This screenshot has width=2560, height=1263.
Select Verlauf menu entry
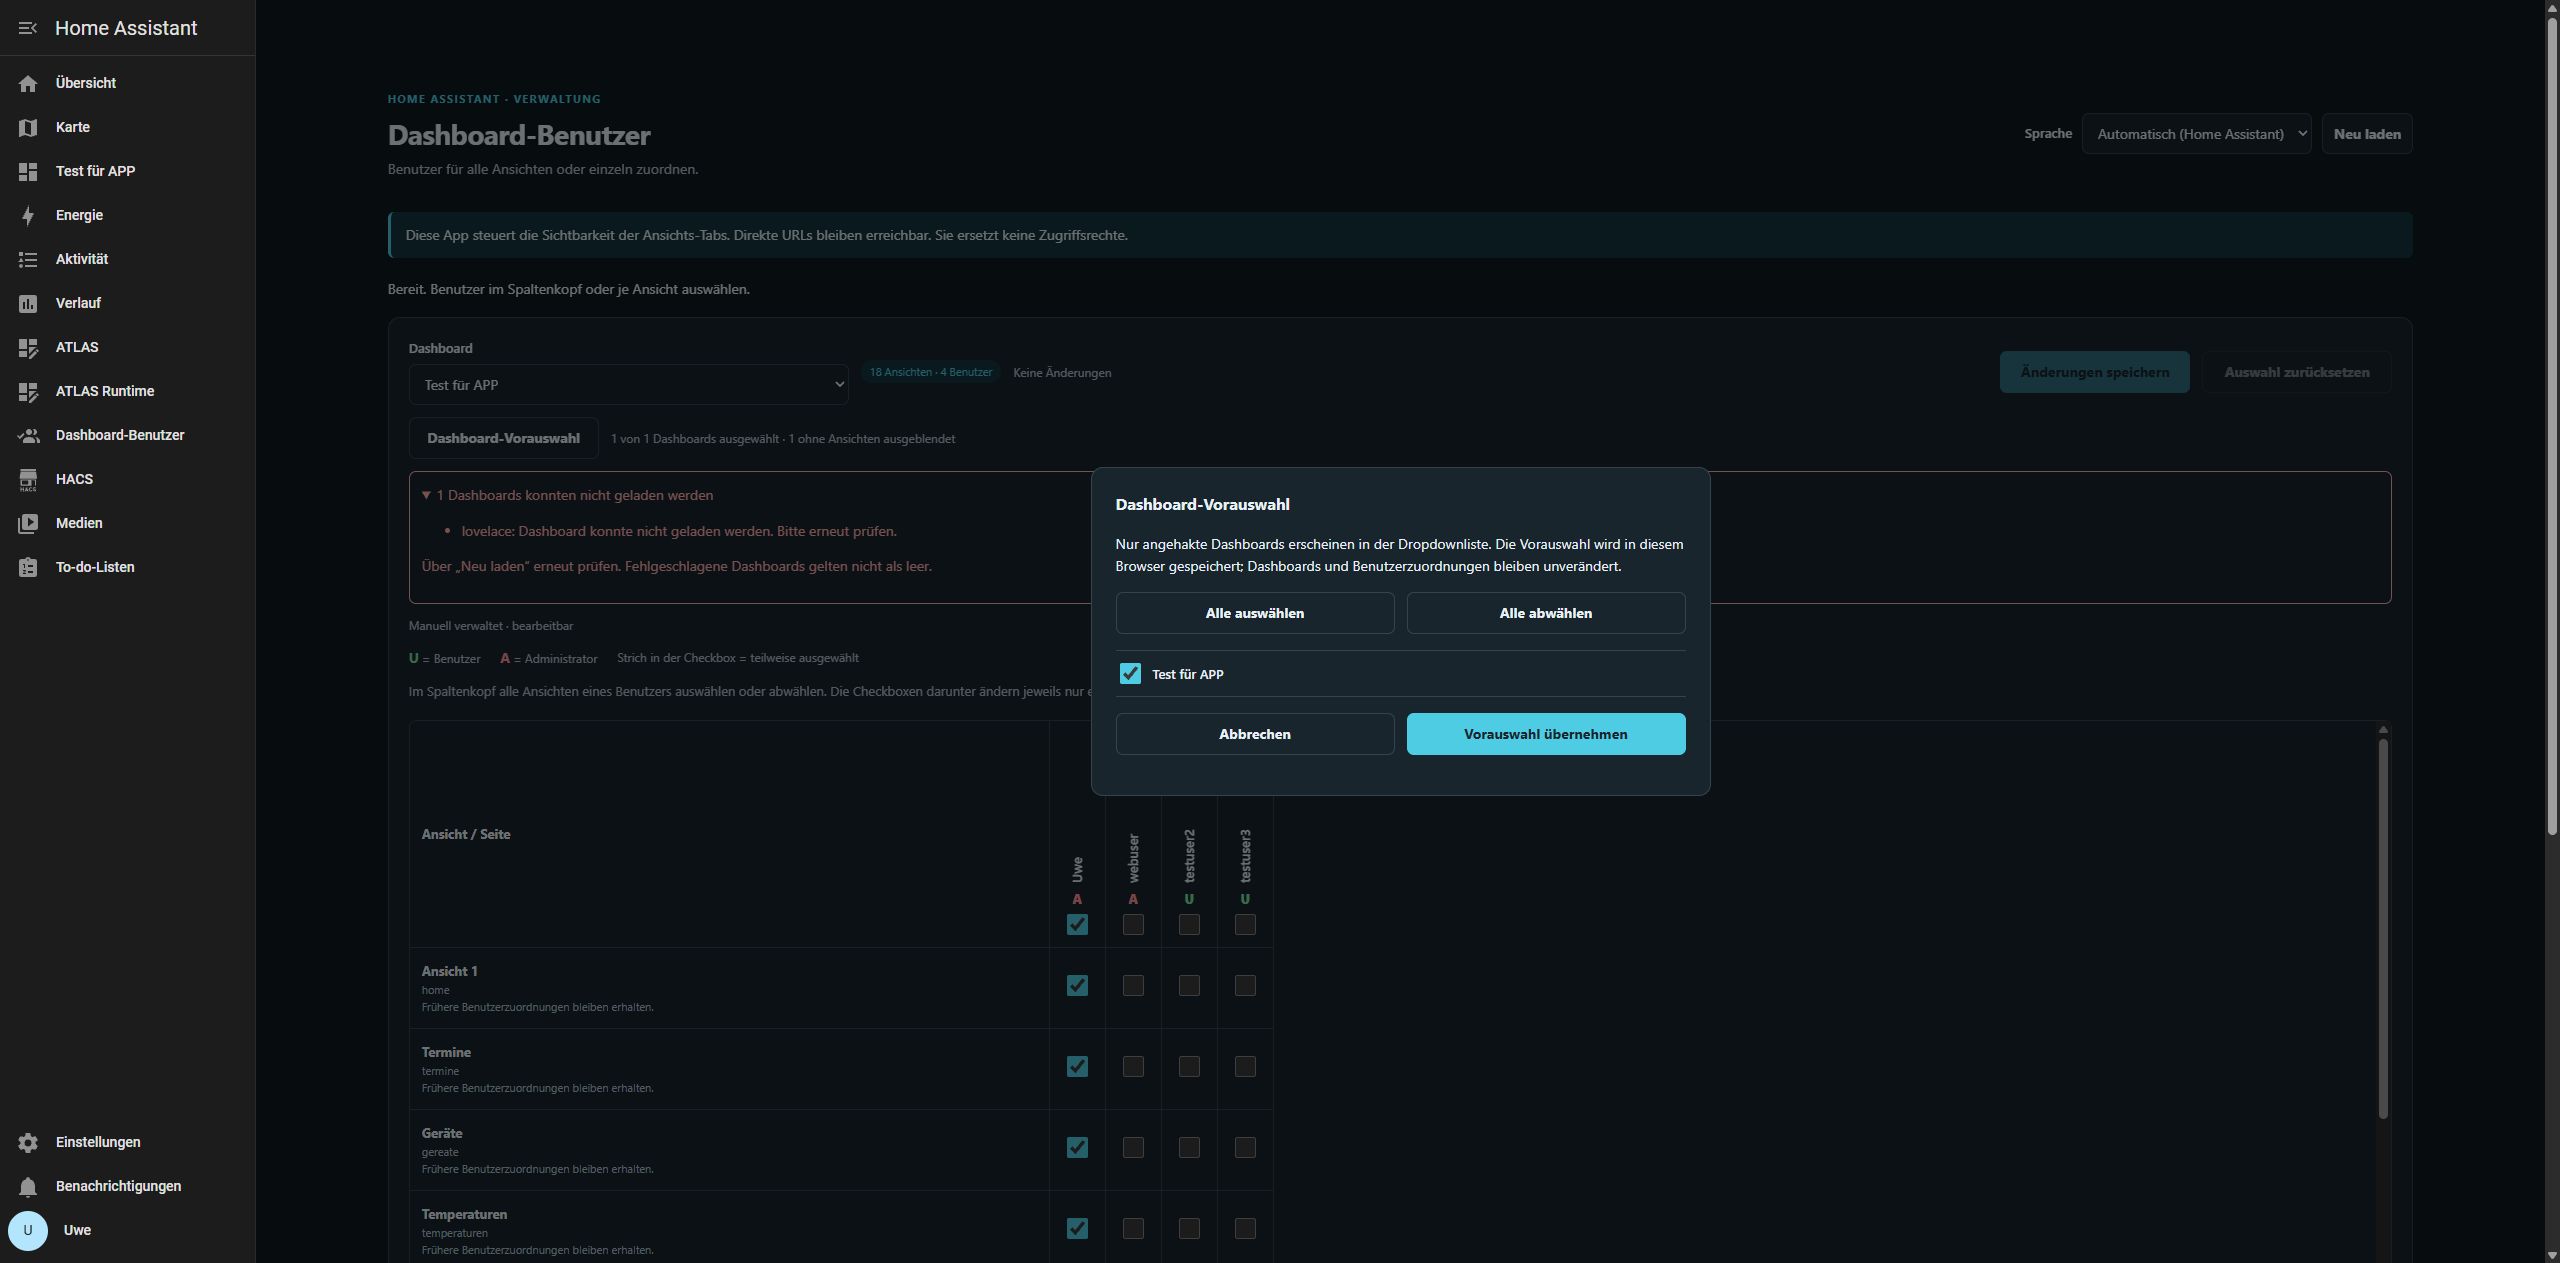tap(127, 303)
